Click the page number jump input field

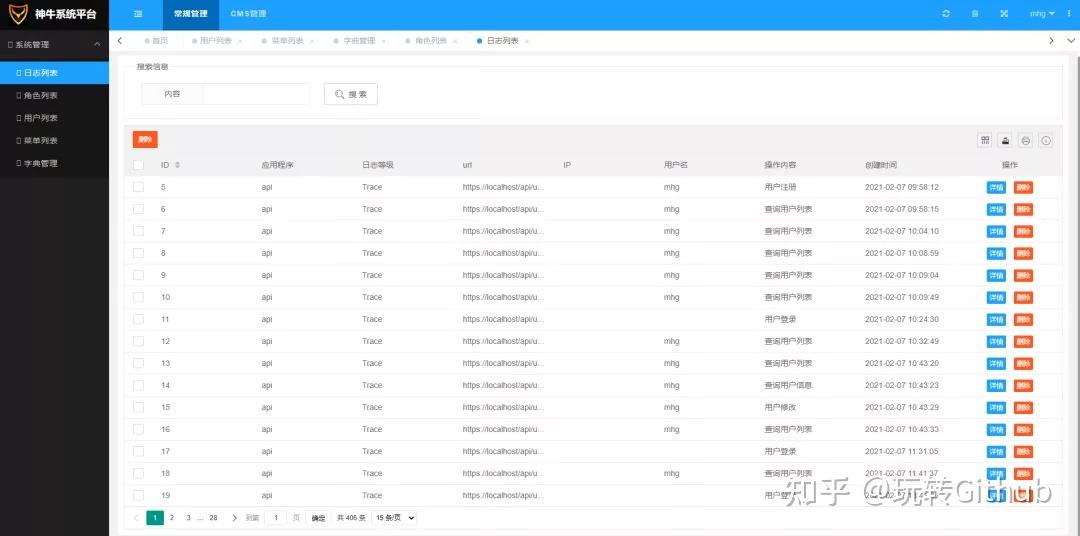pyautogui.click(x=276, y=517)
